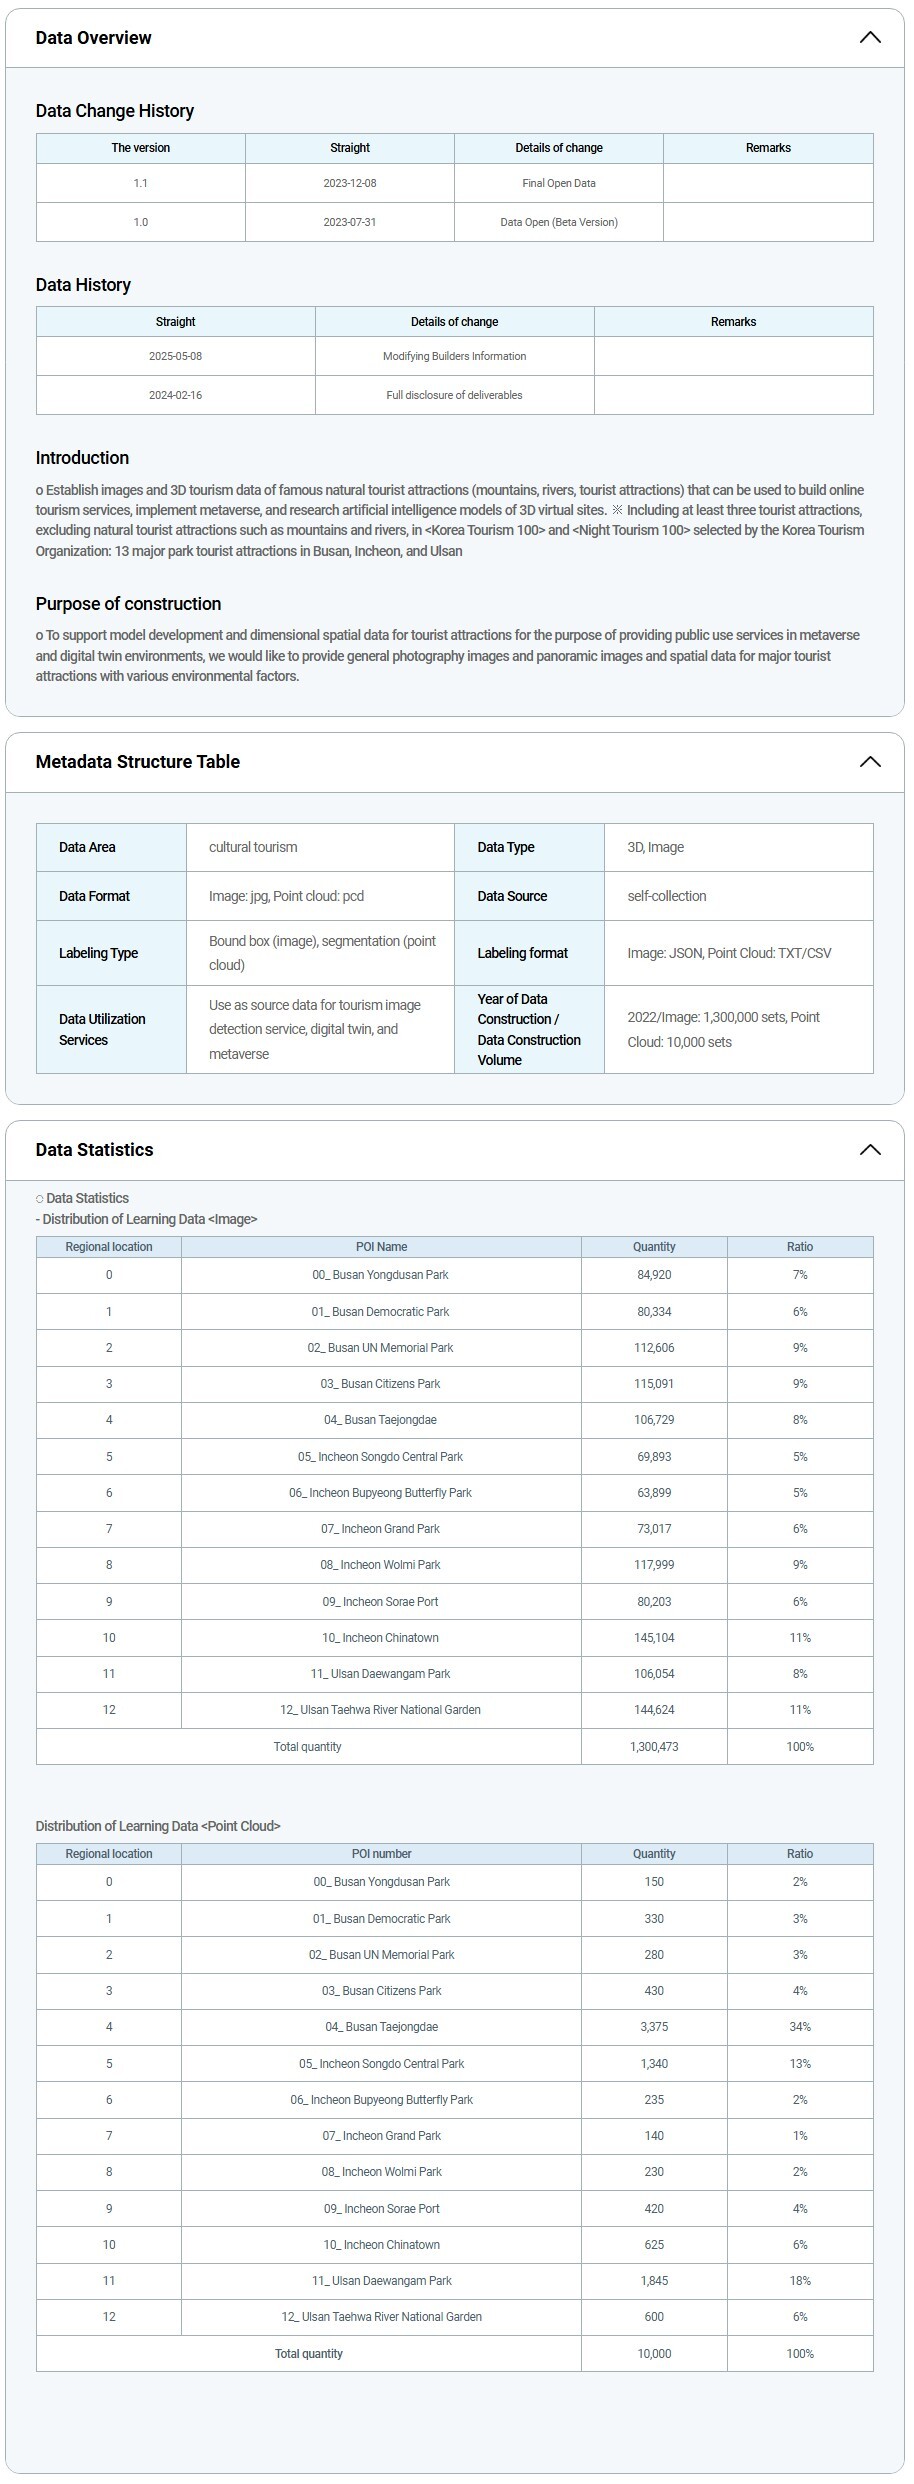Image resolution: width=914 pixels, height=2484 pixels.
Task: Collapse the Data Statistics section chevron
Action: pos(869,1150)
